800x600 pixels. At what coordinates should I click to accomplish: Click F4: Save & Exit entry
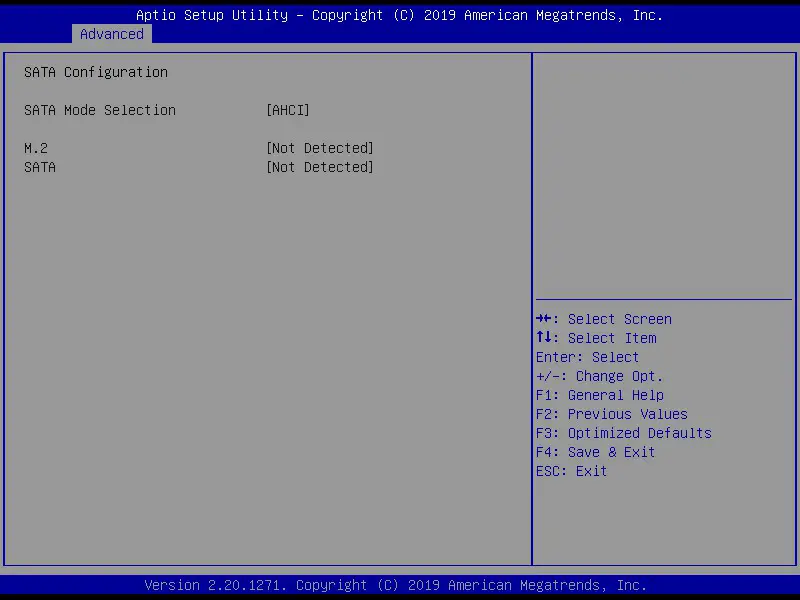(x=595, y=452)
